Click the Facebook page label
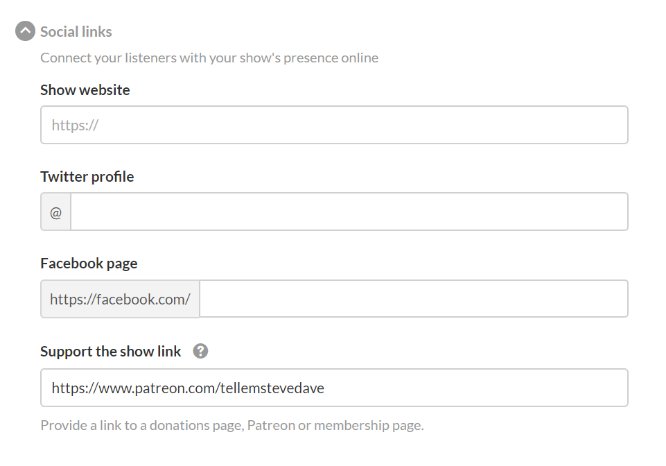 coord(89,264)
